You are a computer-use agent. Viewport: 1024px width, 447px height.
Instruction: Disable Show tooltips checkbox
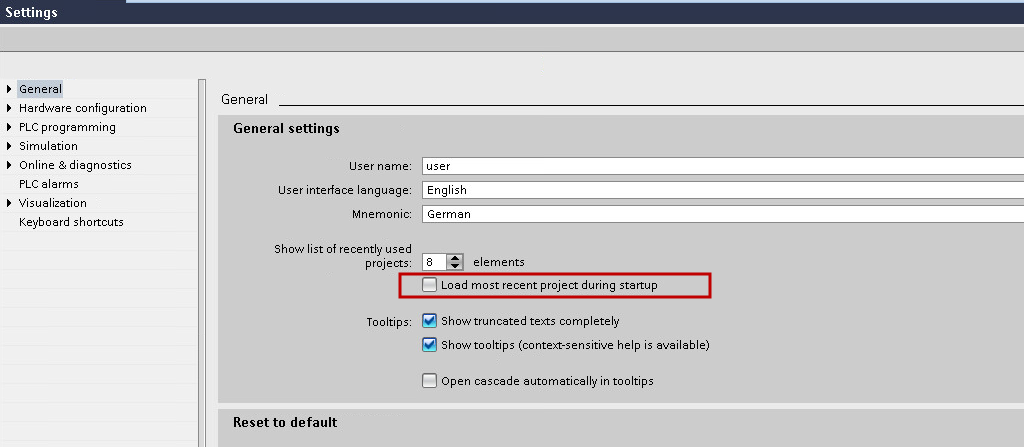click(x=430, y=345)
